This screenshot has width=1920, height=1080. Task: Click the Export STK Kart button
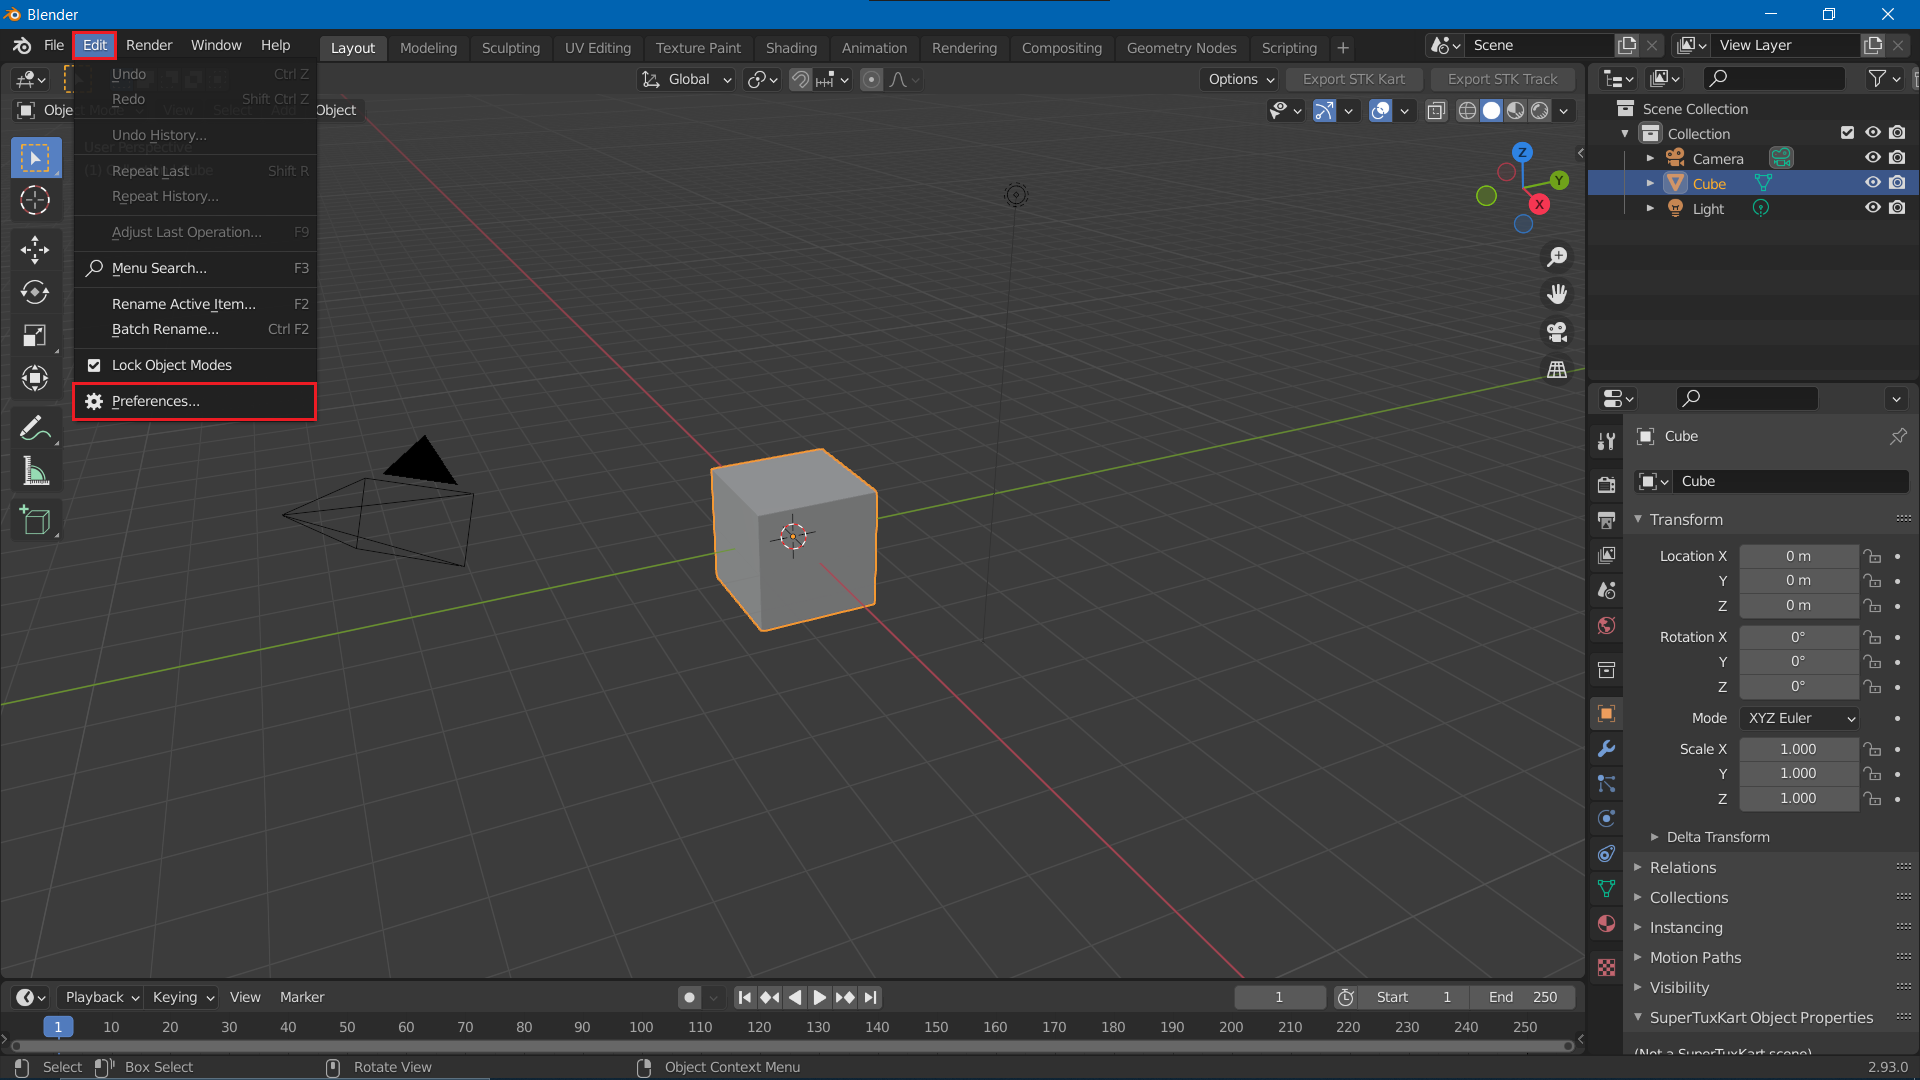(1353, 79)
